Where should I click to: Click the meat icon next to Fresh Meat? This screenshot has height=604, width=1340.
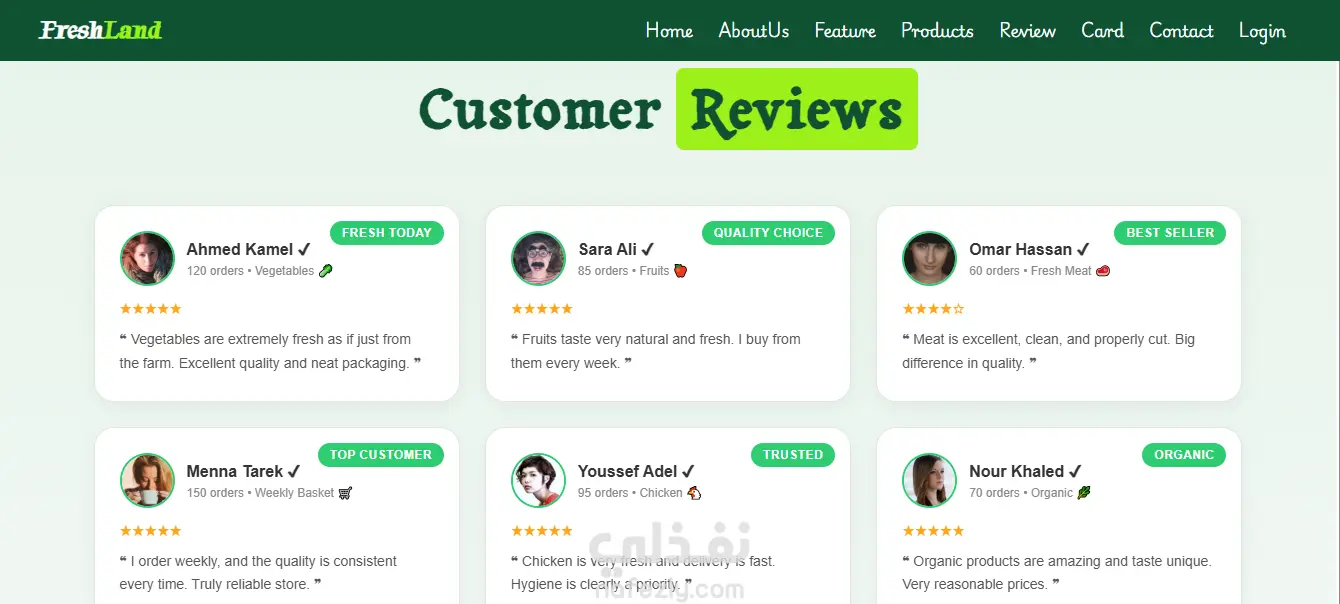[1103, 271]
